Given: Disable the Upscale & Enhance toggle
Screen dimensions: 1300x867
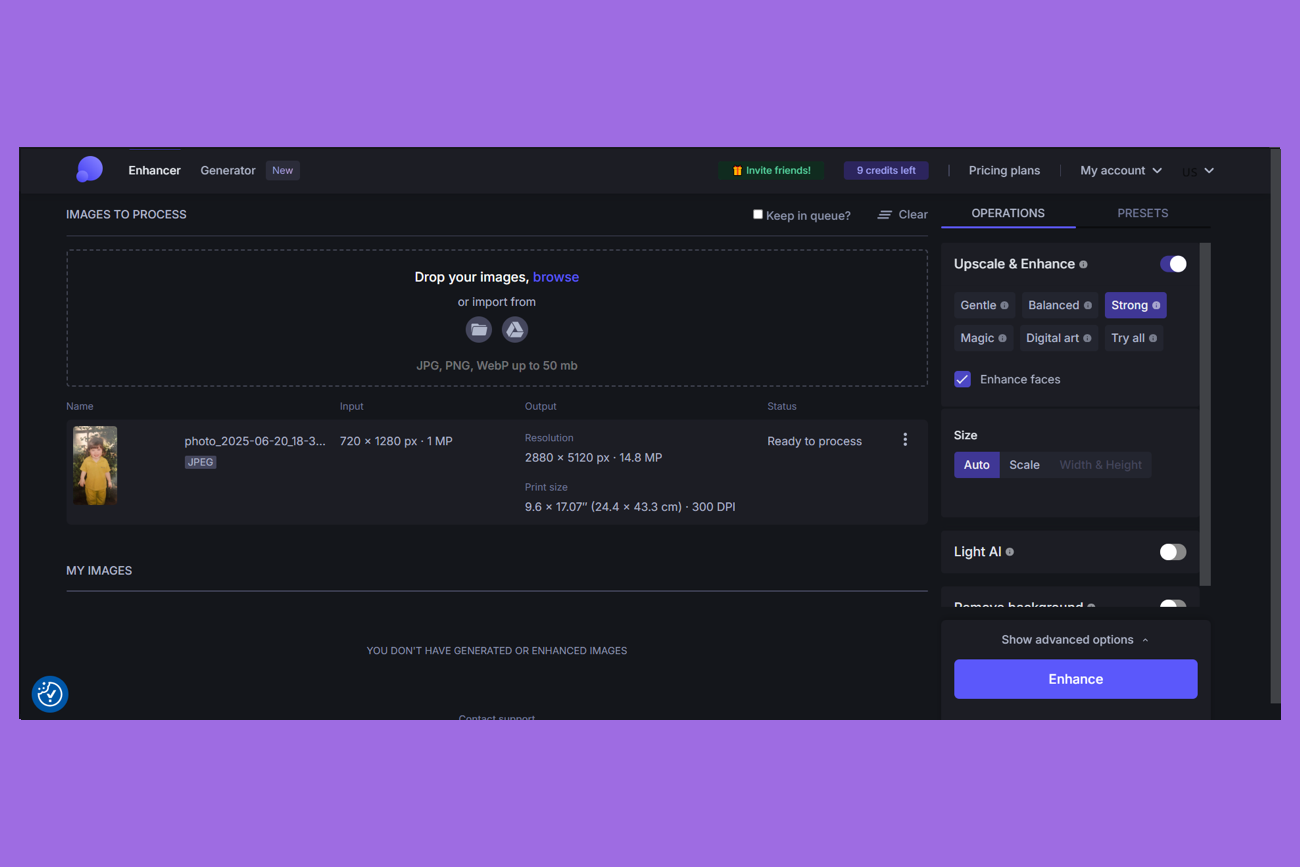Looking at the screenshot, I should point(1172,264).
